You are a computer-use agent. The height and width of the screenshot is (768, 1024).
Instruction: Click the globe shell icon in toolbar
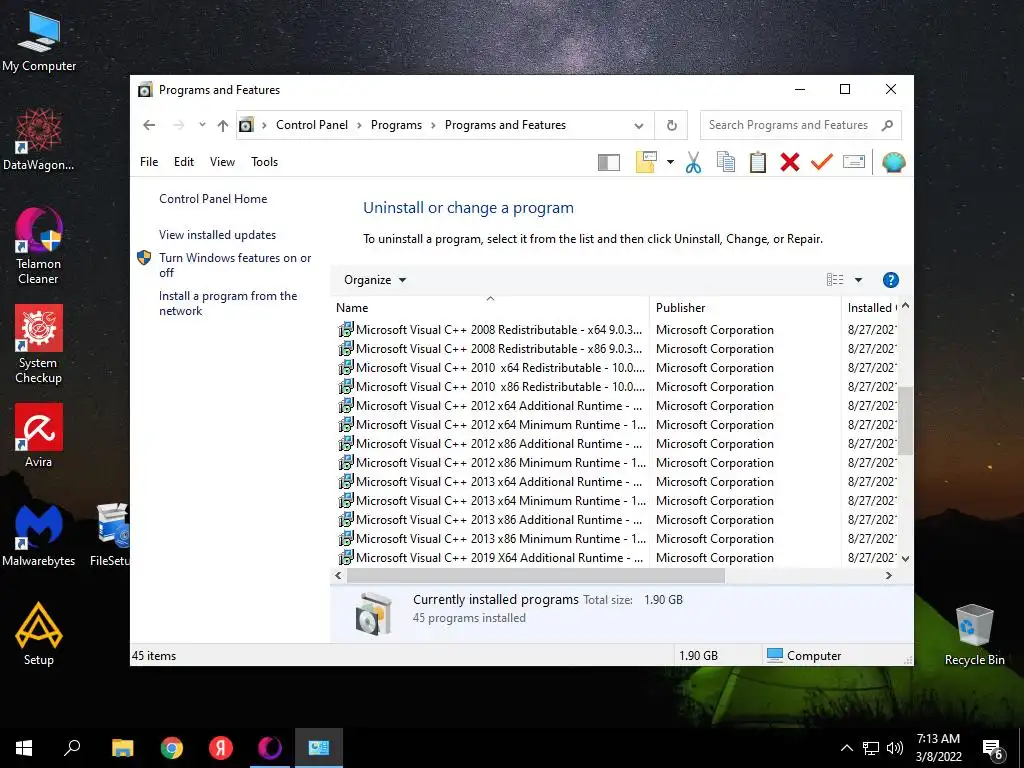point(893,162)
